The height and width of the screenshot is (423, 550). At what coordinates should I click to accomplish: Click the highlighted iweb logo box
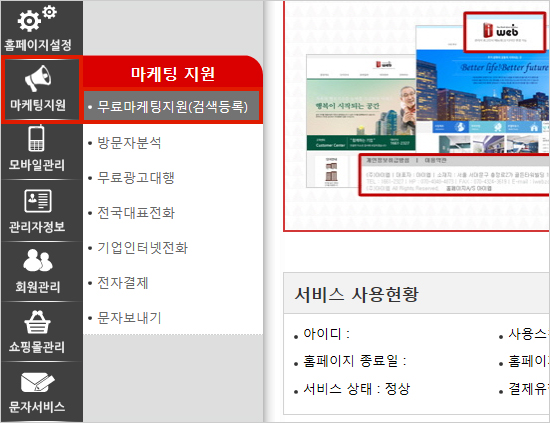505,32
